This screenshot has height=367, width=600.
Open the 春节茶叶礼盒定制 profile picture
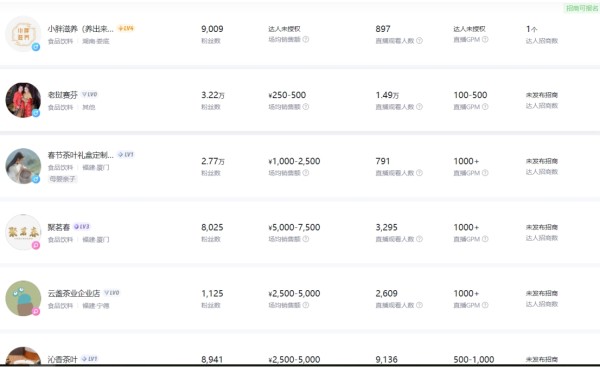click(x=23, y=166)
